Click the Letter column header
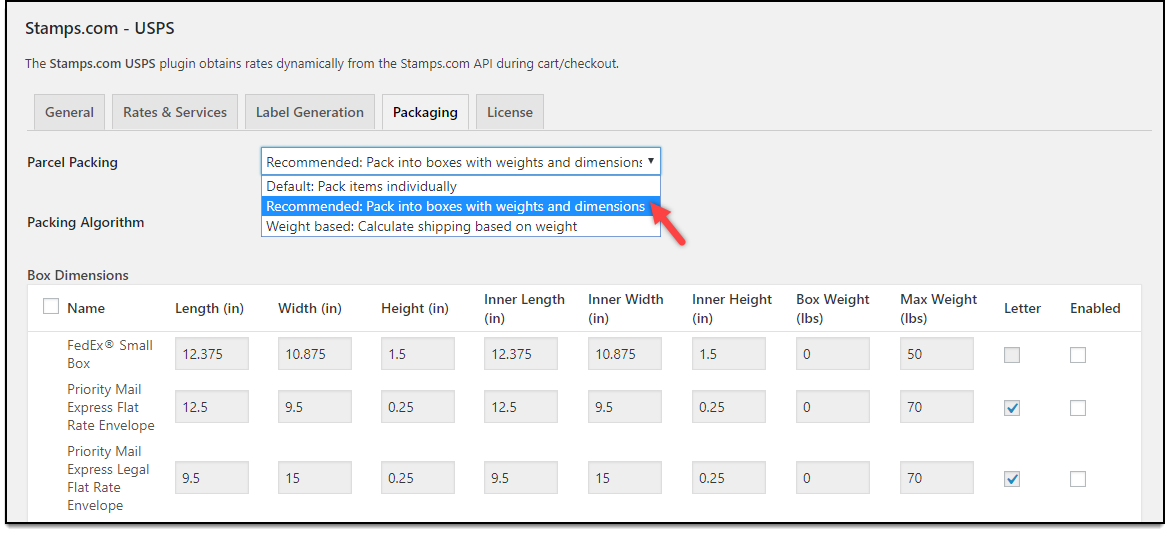The height and width of the screenshot is (534, 1170). point(1022,308)
